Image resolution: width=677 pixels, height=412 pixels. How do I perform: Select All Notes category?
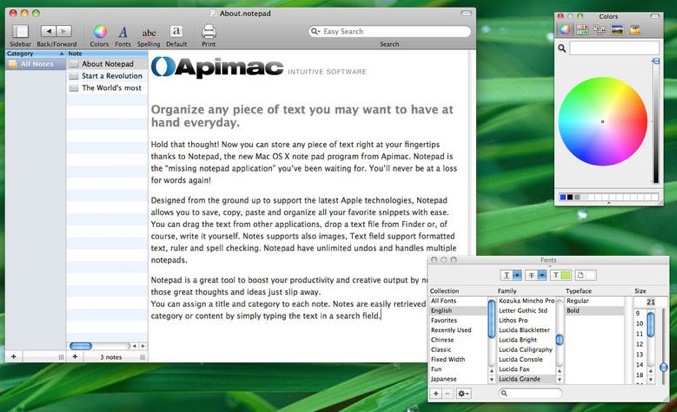[35, 64]
